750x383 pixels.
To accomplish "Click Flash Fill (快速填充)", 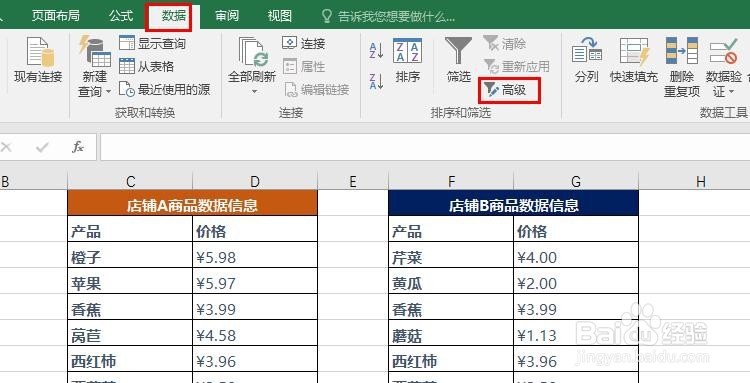I will click(x=634, y=60).
